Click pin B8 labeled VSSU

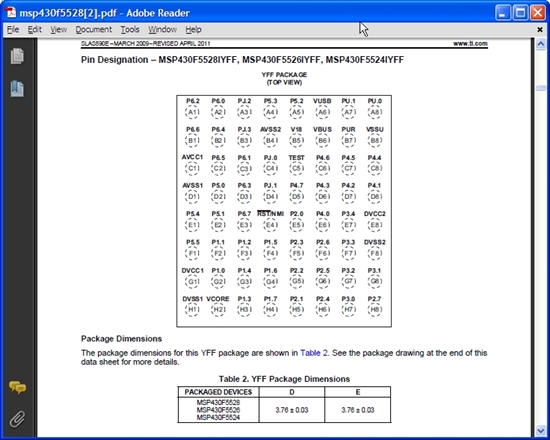375,140
